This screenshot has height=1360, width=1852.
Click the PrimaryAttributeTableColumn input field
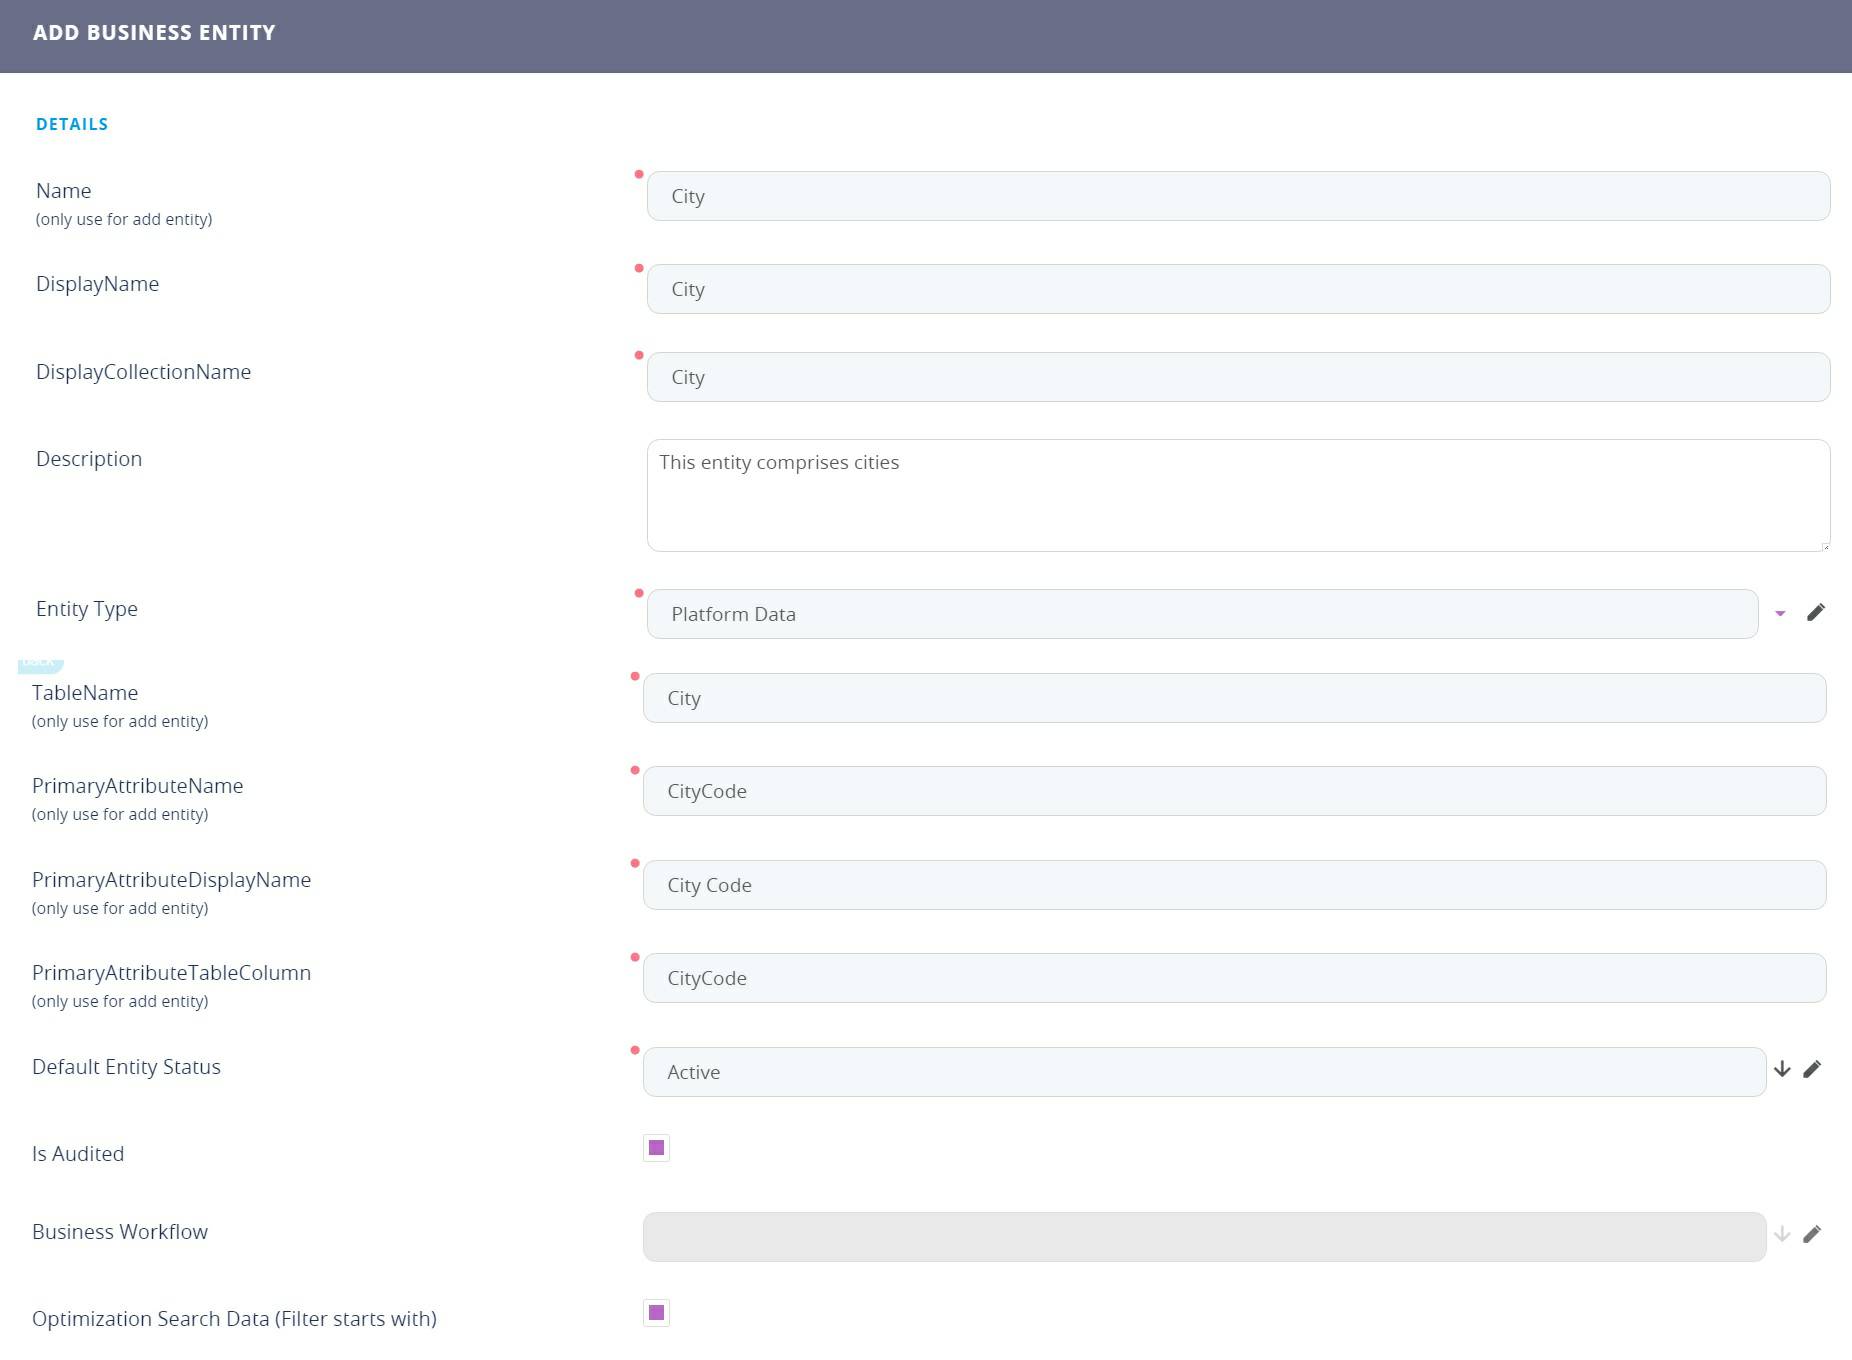tap(1234, 978)
